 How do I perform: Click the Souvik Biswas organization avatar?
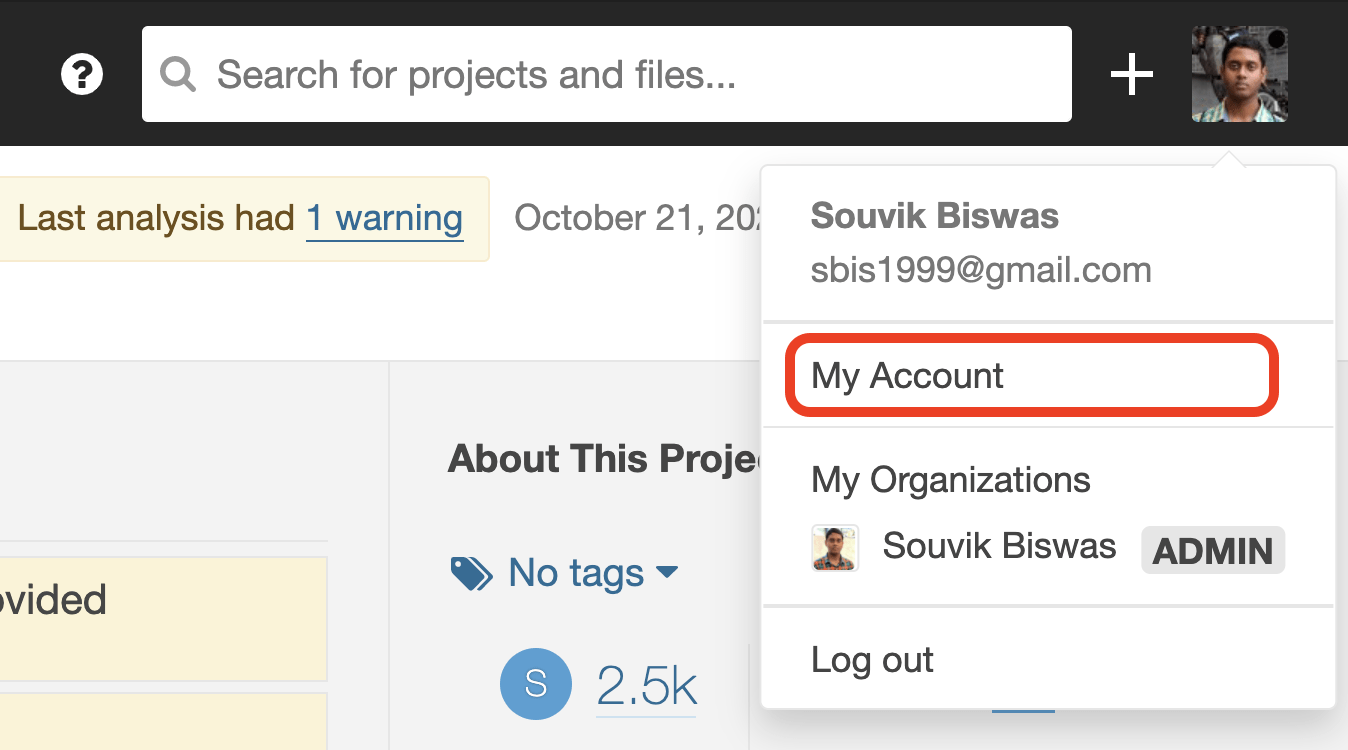(835, 547)
